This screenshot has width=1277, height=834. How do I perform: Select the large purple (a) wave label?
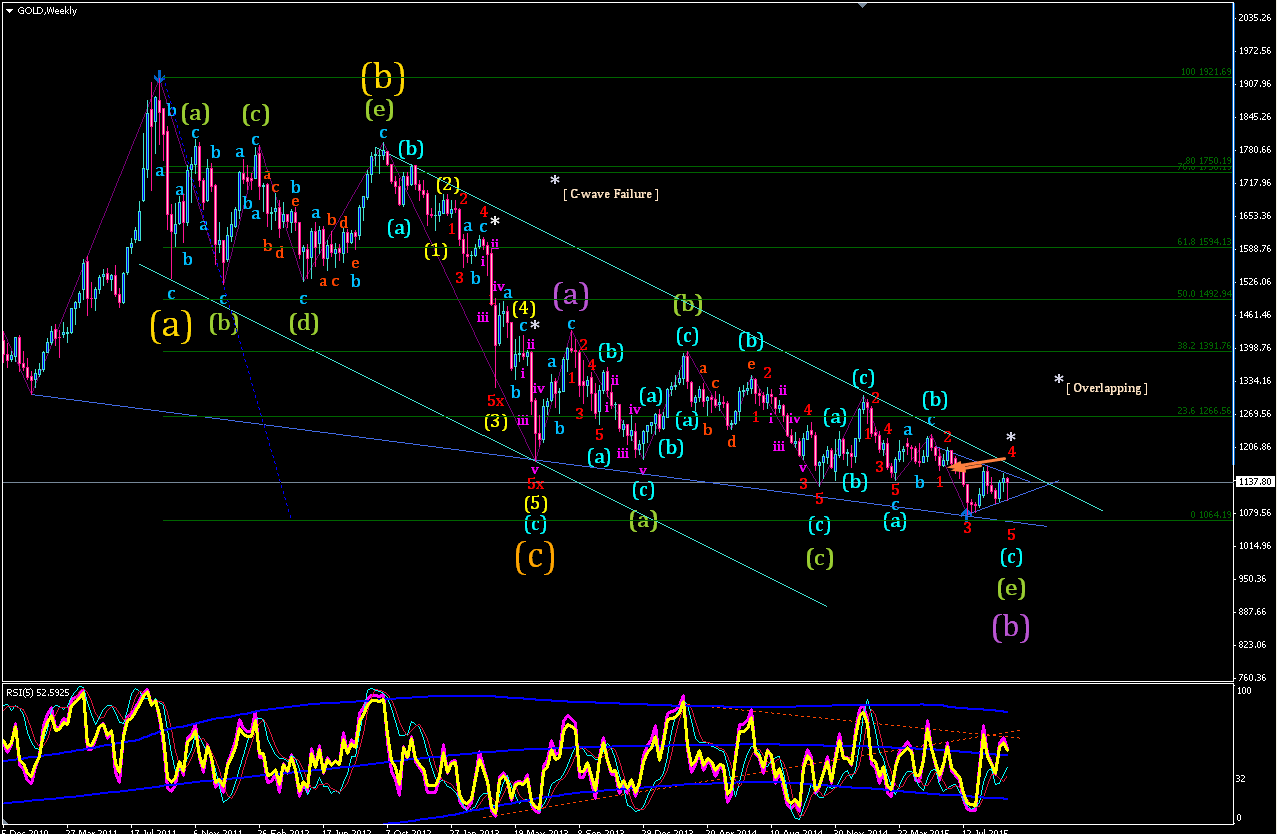[571, 294]
